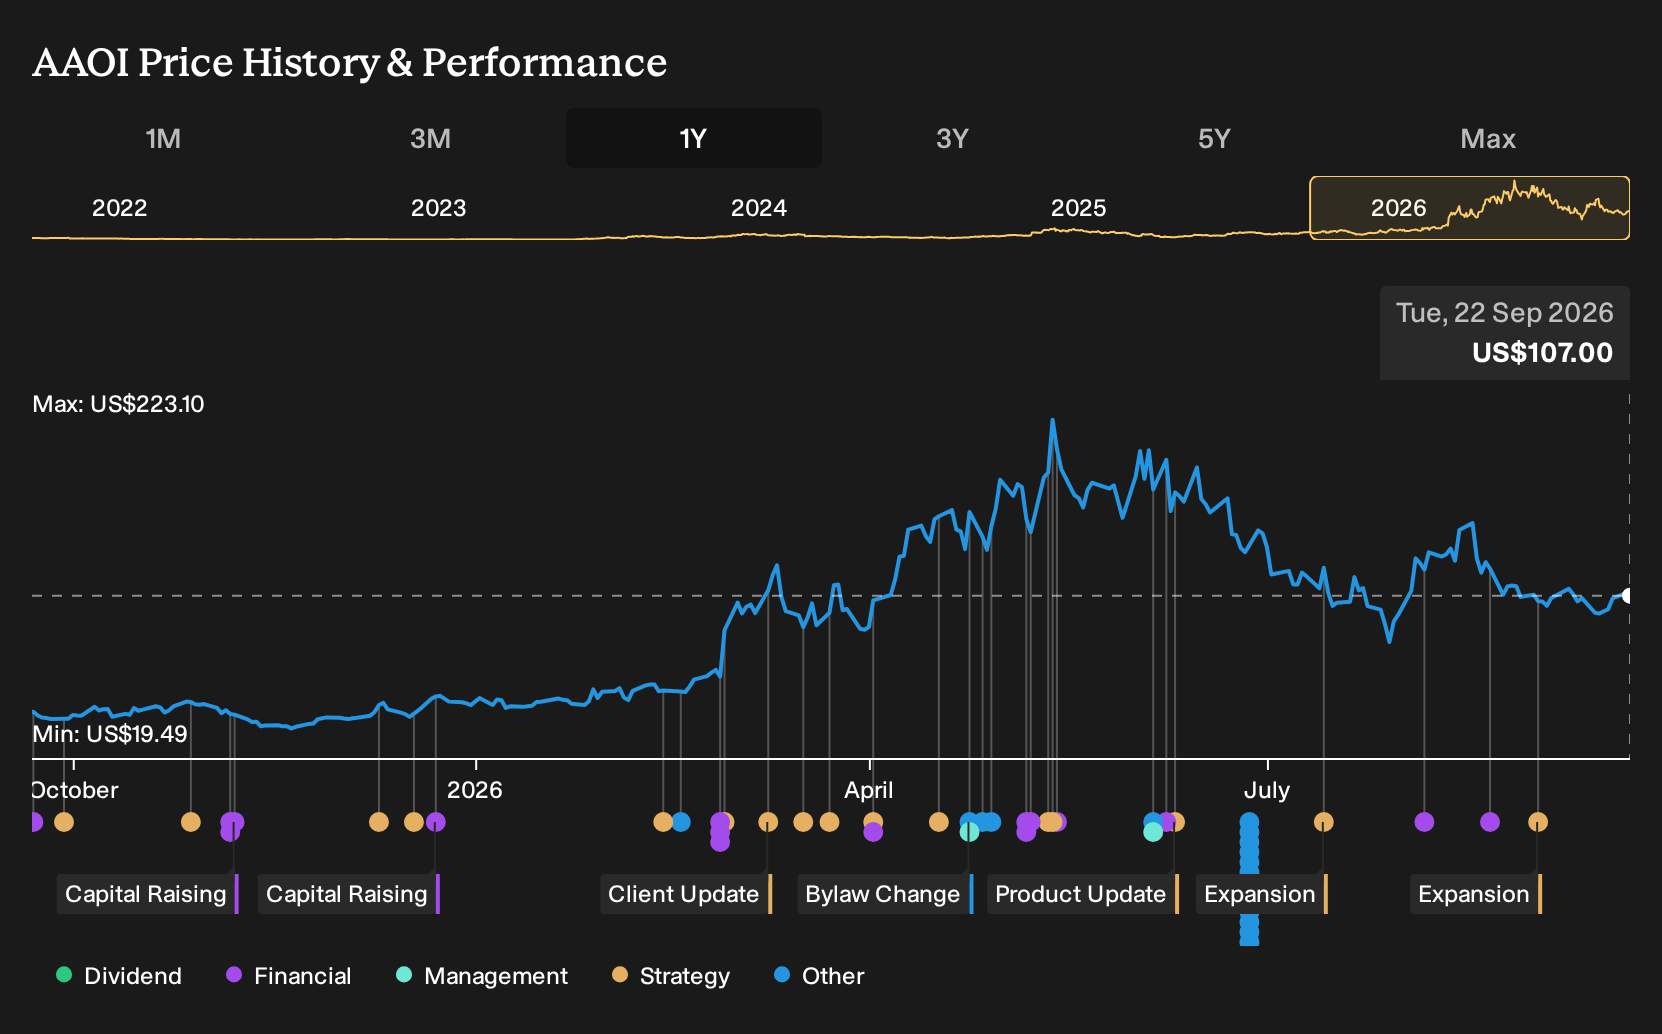The image size is (1662, 1034).
Task: Open the Client Update event label
Action: pyautogui.click(x=686, y=894)
